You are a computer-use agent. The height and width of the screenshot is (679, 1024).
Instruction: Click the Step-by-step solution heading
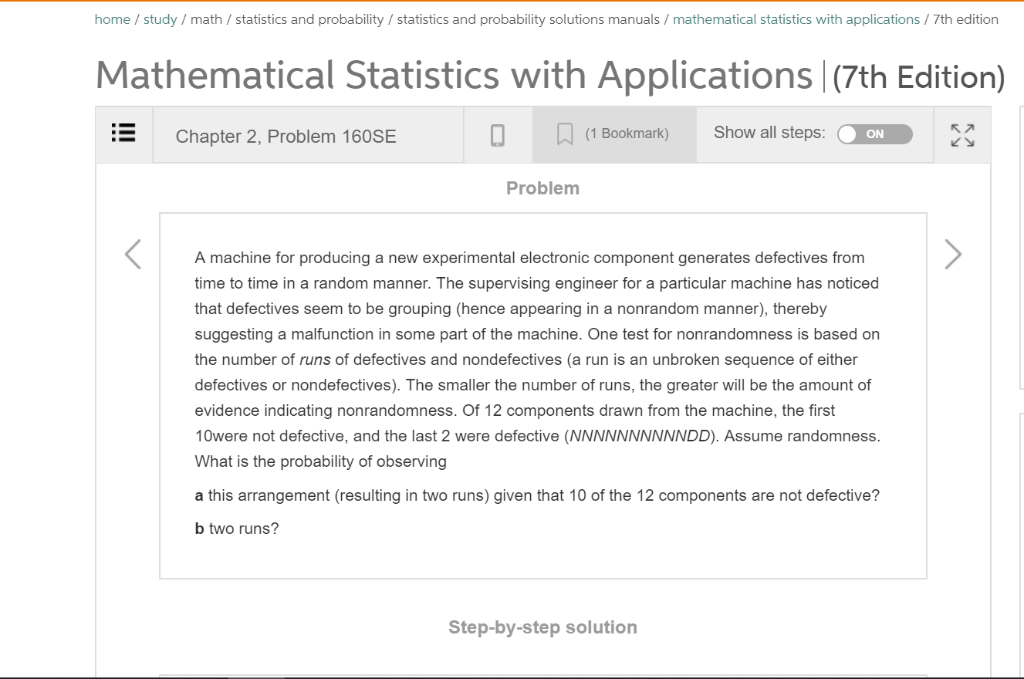coord(542,626)
